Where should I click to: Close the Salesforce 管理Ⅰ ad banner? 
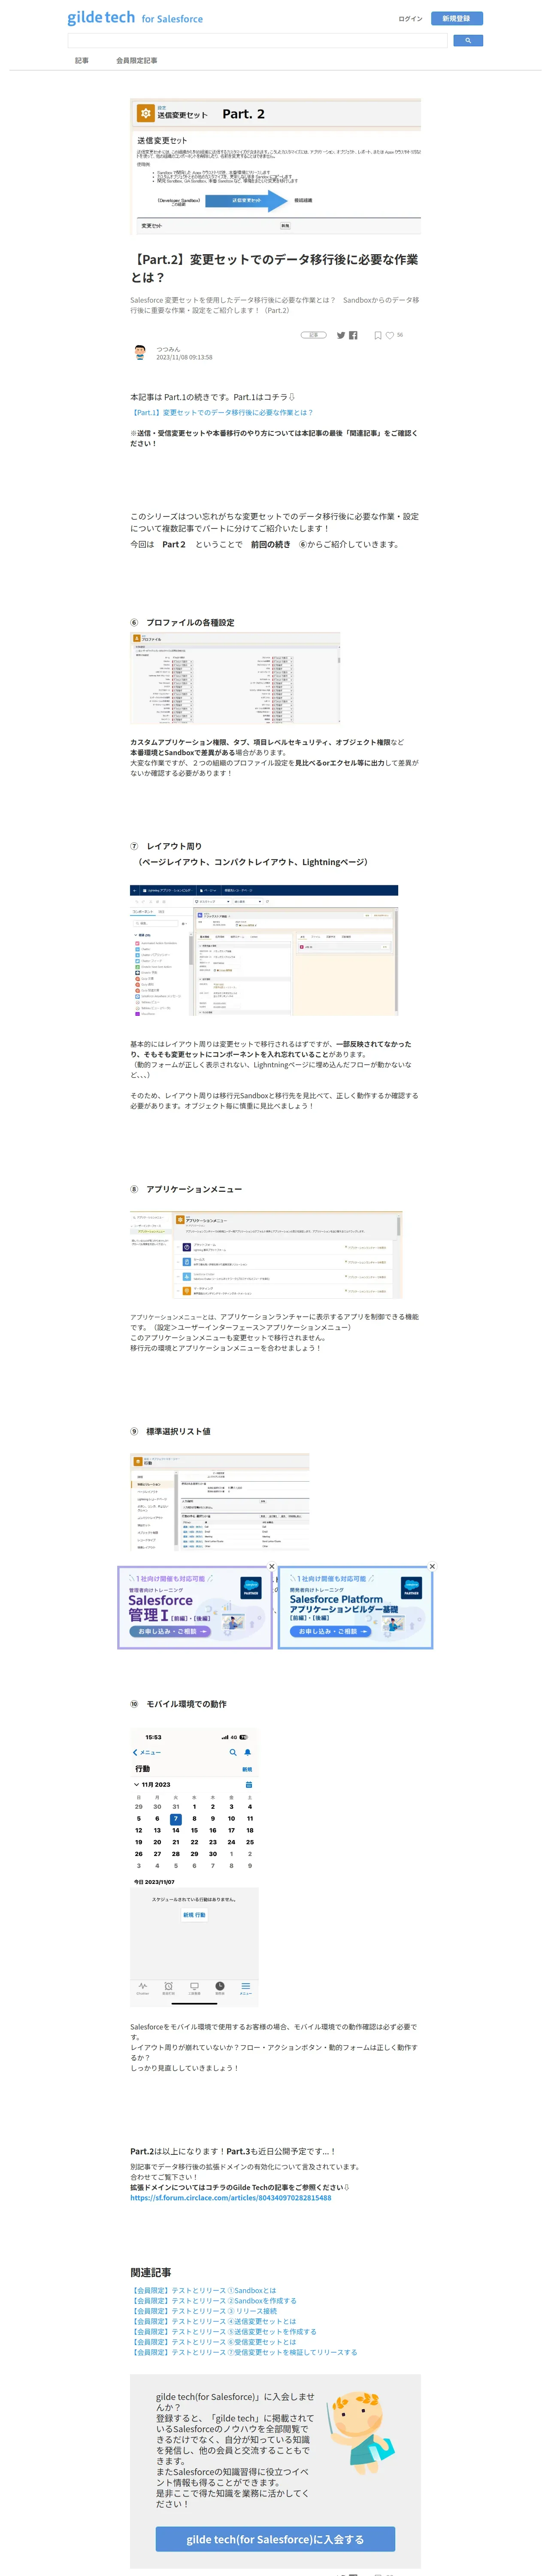click(x=271, y=1566)
